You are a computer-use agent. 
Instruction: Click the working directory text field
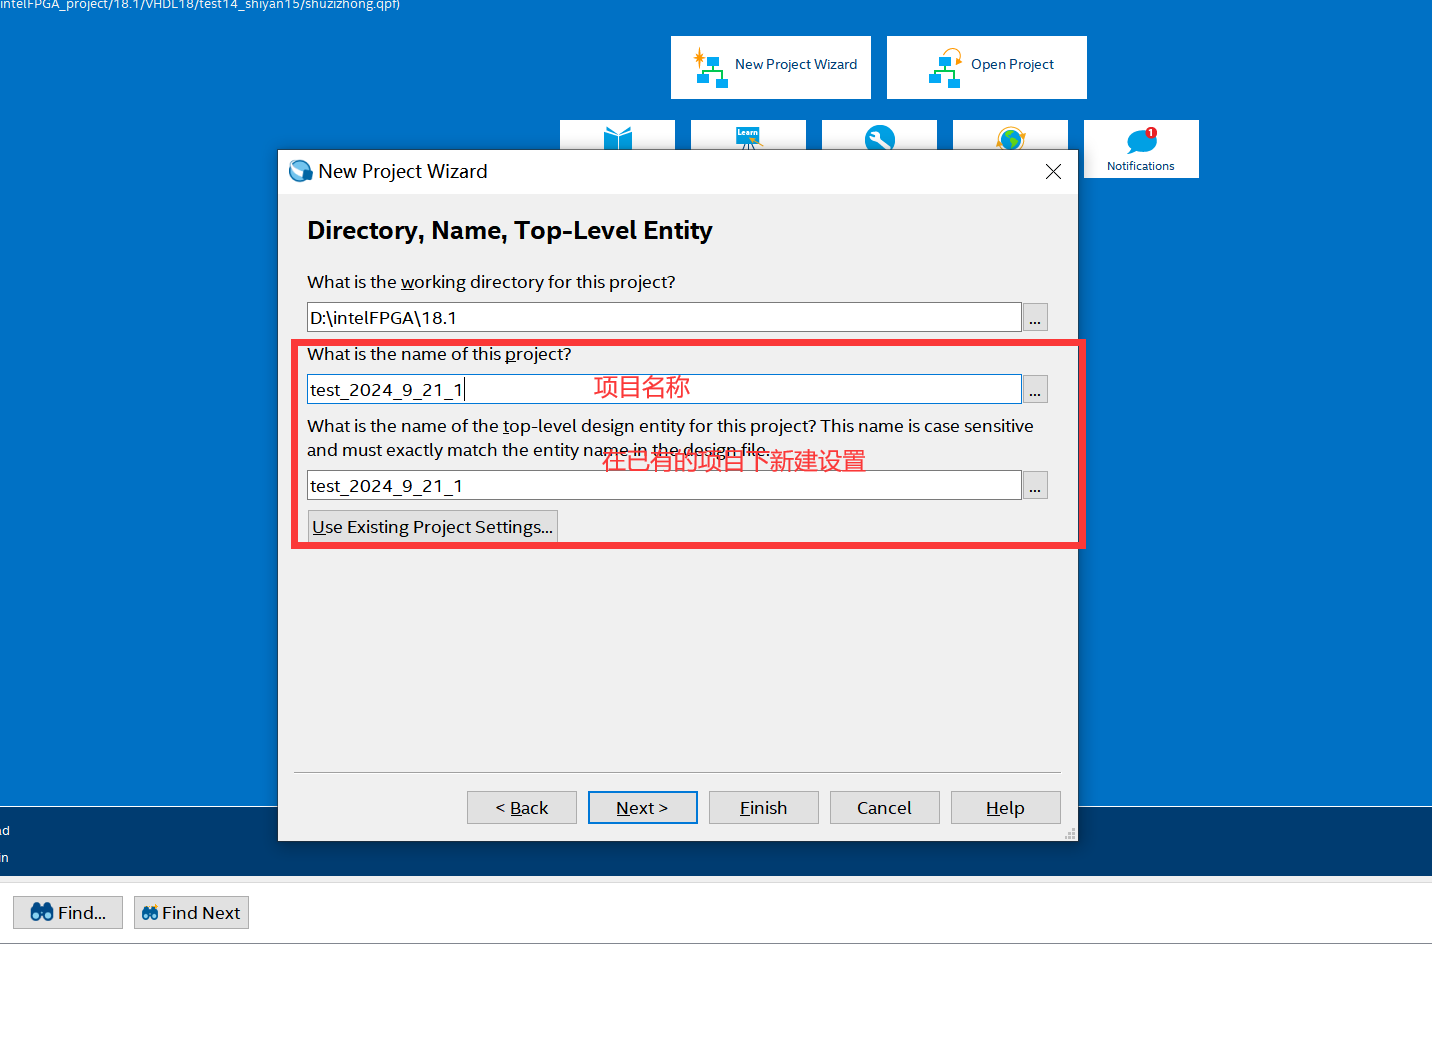[663, 318]
